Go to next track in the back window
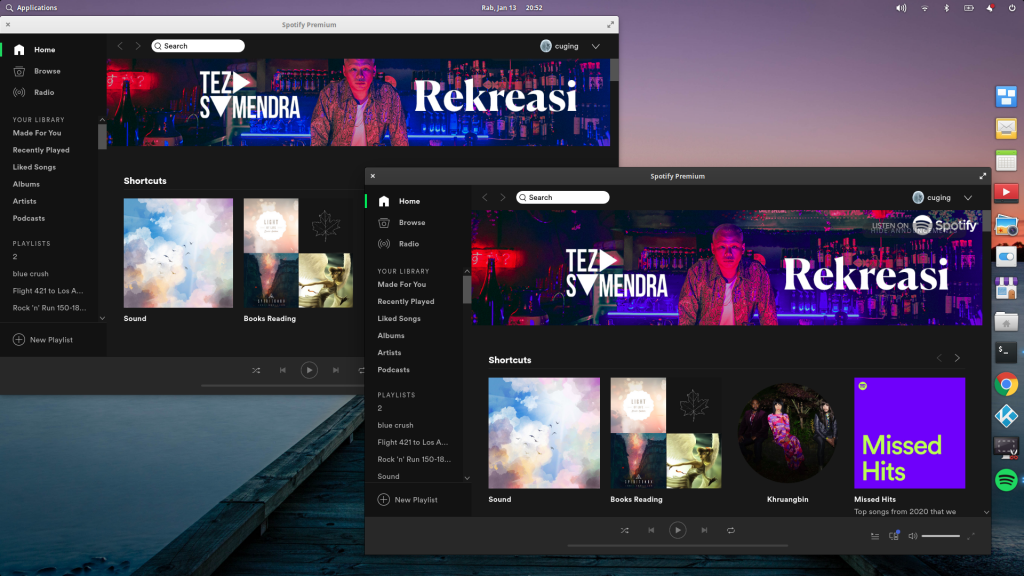1024x576 pixels. pyautogui.click(x=336, y=370)
